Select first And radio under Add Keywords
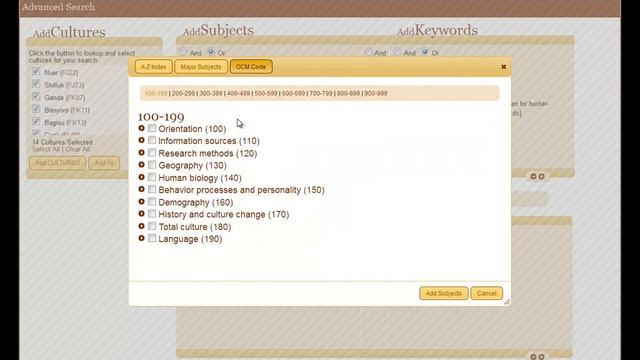 pos(369,52)
